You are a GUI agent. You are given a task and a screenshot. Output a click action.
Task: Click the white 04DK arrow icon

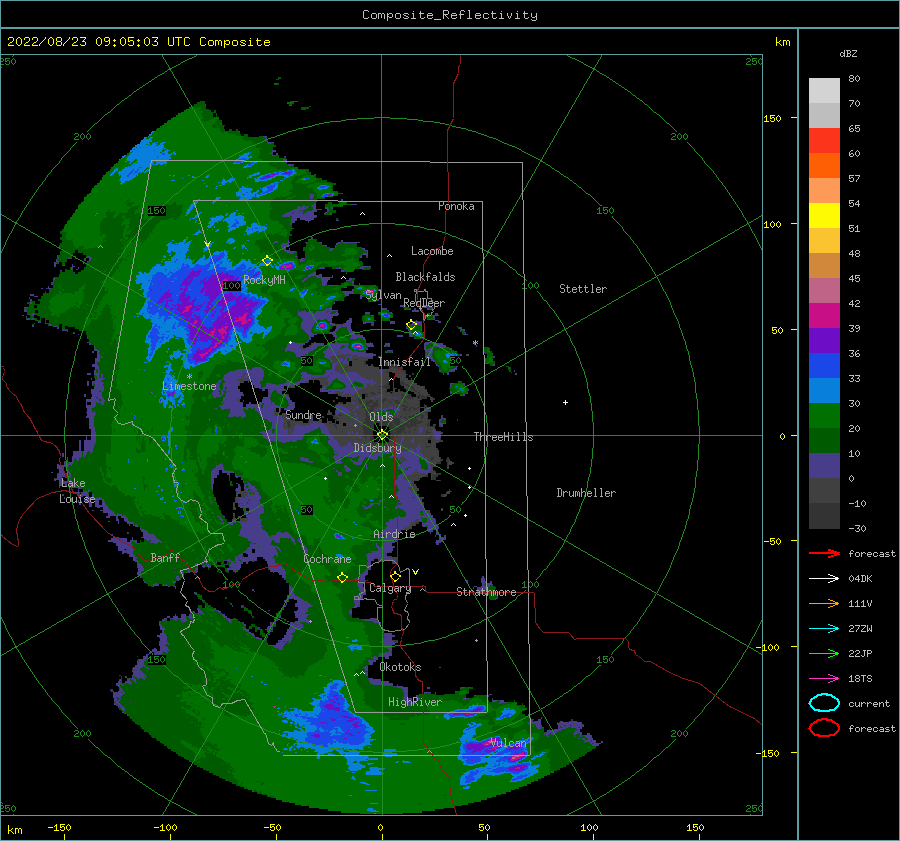(824, 578)
